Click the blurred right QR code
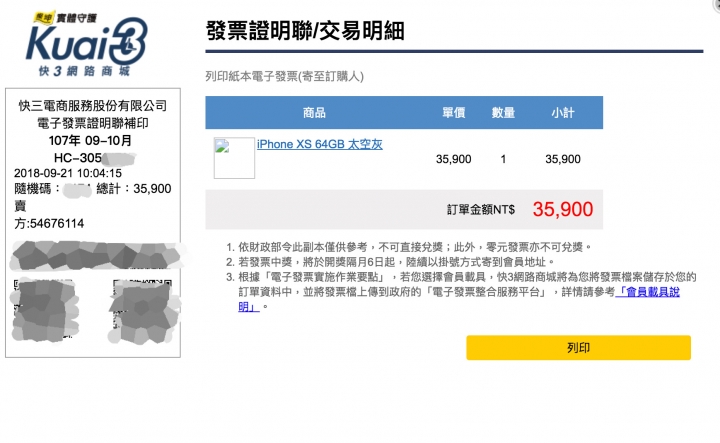Screen dimensions: 720x443 pyautogui.click(x=144, y=312)
